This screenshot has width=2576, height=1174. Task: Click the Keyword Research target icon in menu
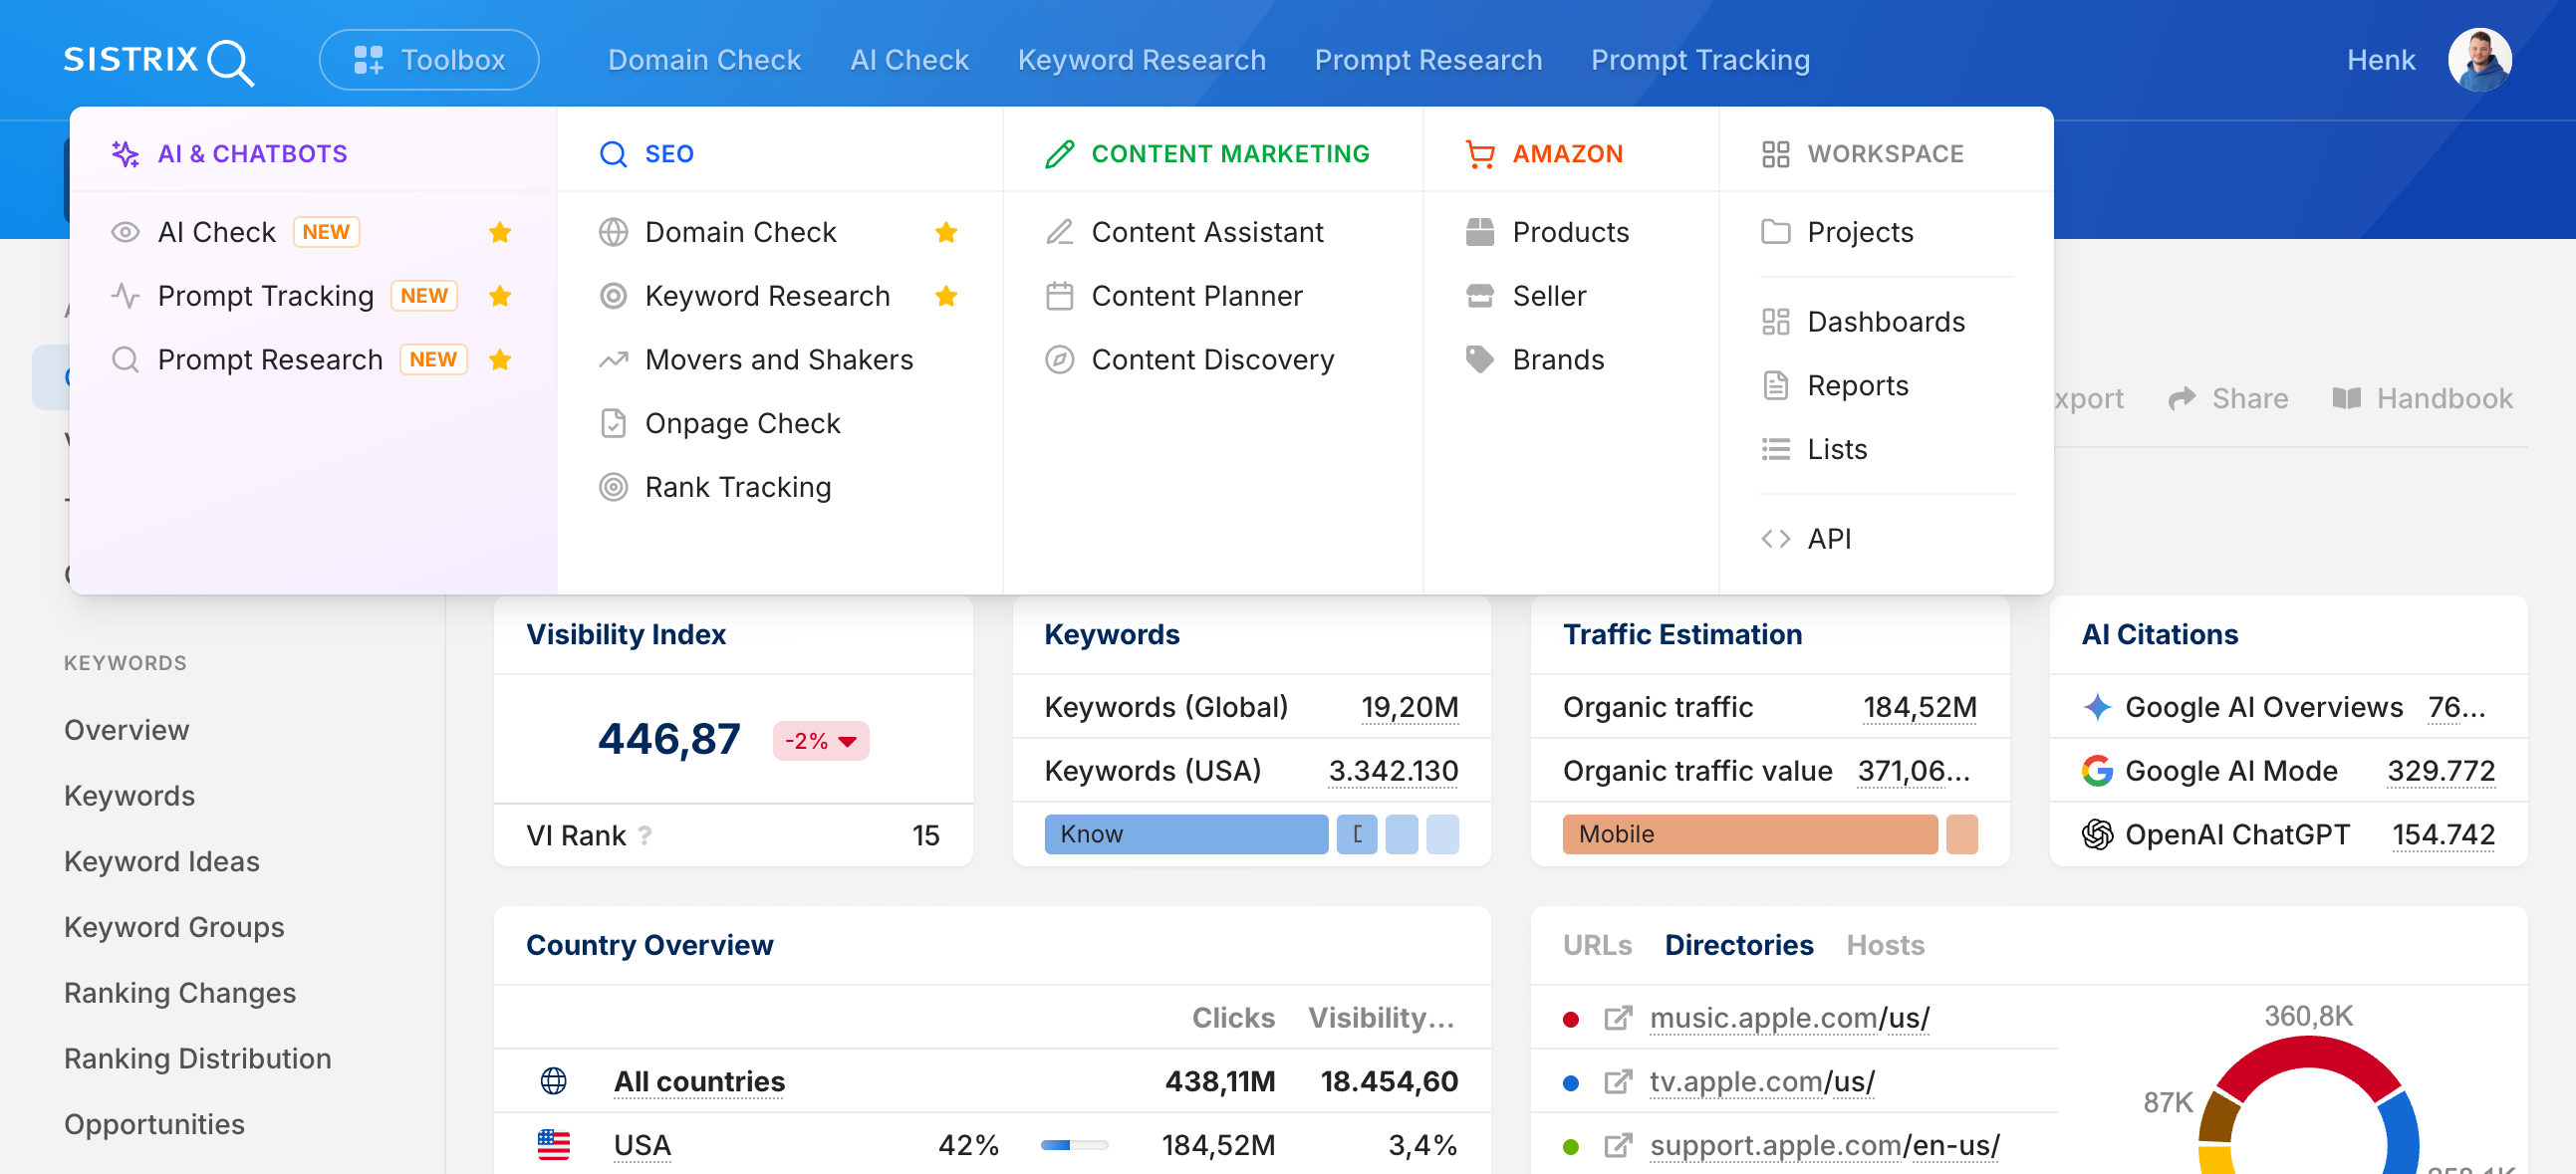pyautogui.click(x=613, y=296)
